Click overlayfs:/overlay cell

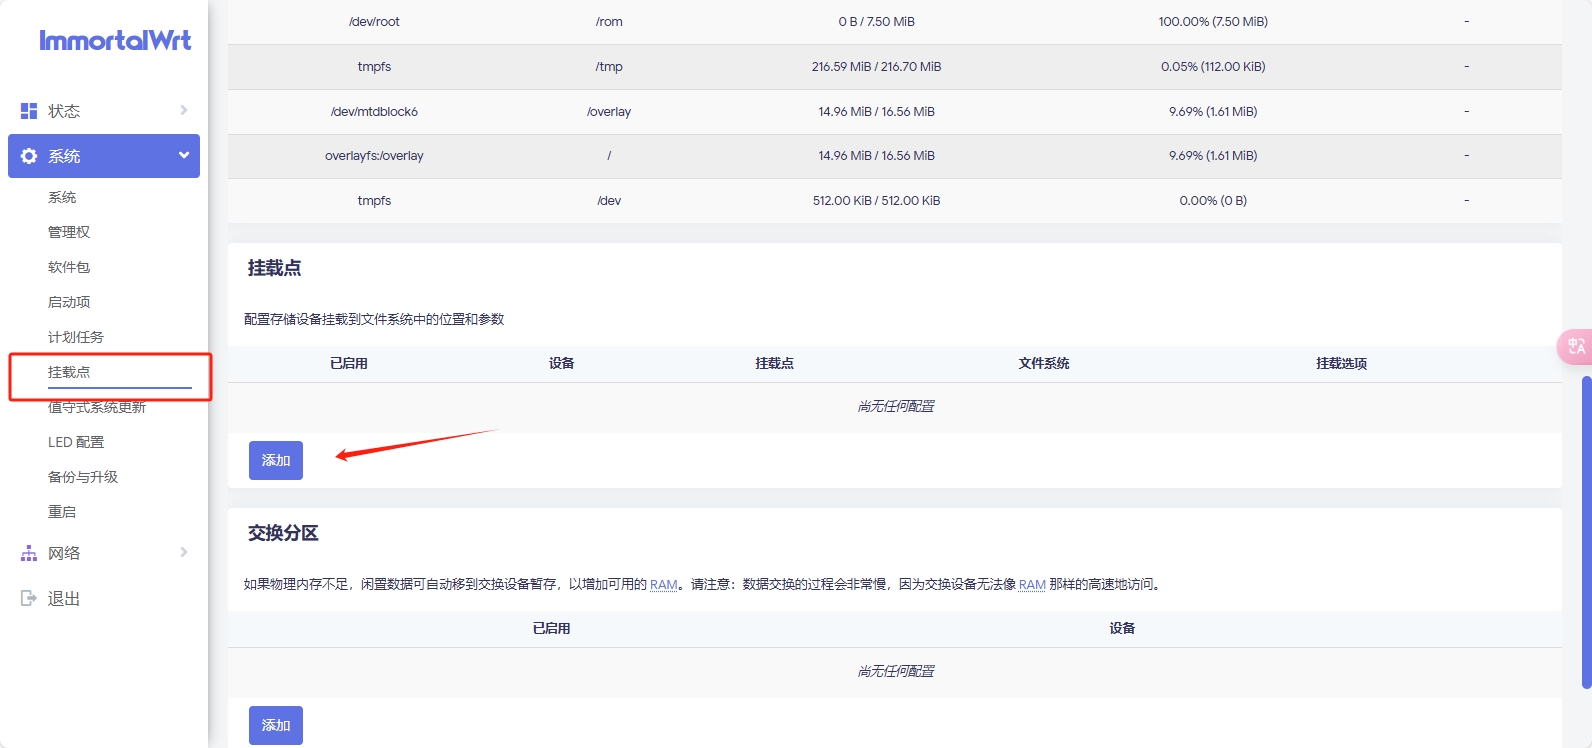click(374, 156)
